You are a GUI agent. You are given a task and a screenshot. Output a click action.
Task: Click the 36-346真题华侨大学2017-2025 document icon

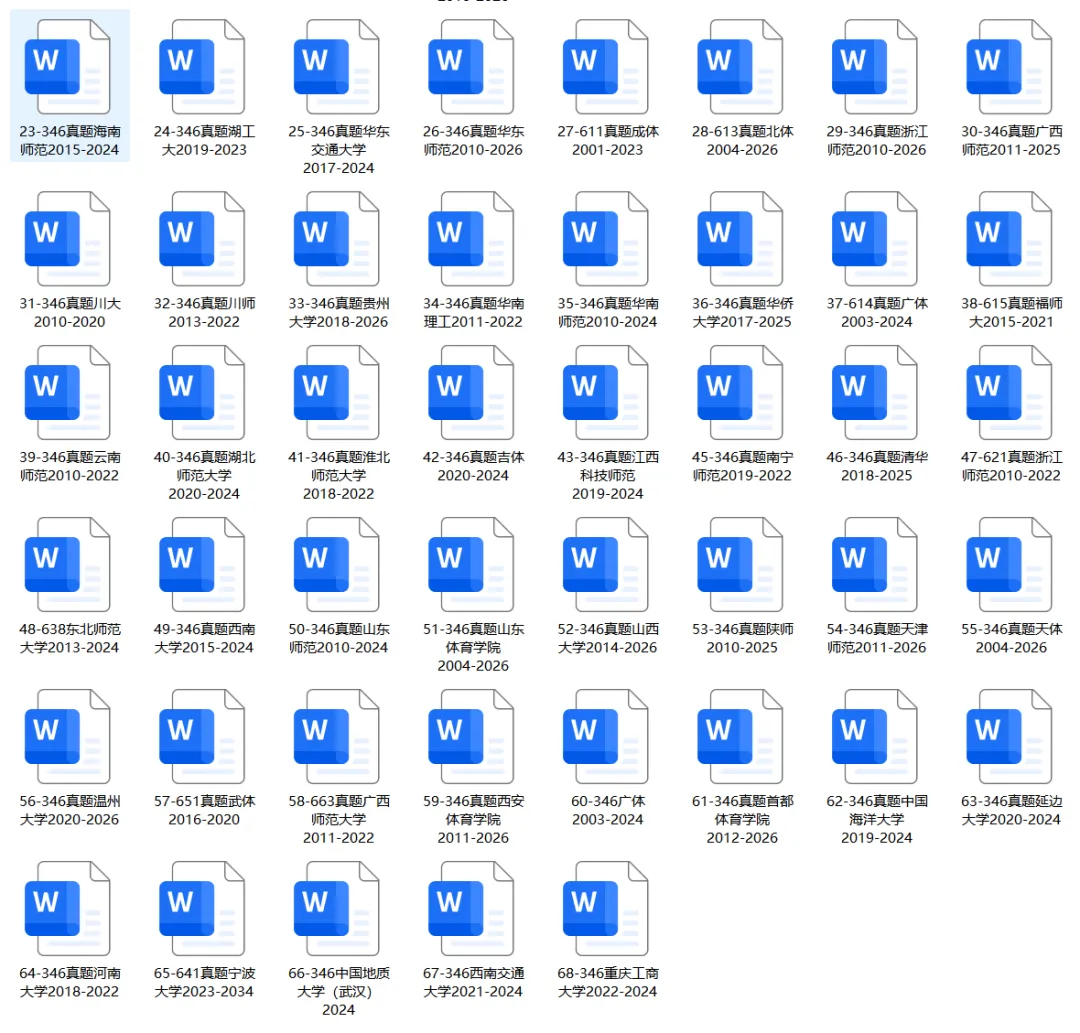tap(740, 239)
